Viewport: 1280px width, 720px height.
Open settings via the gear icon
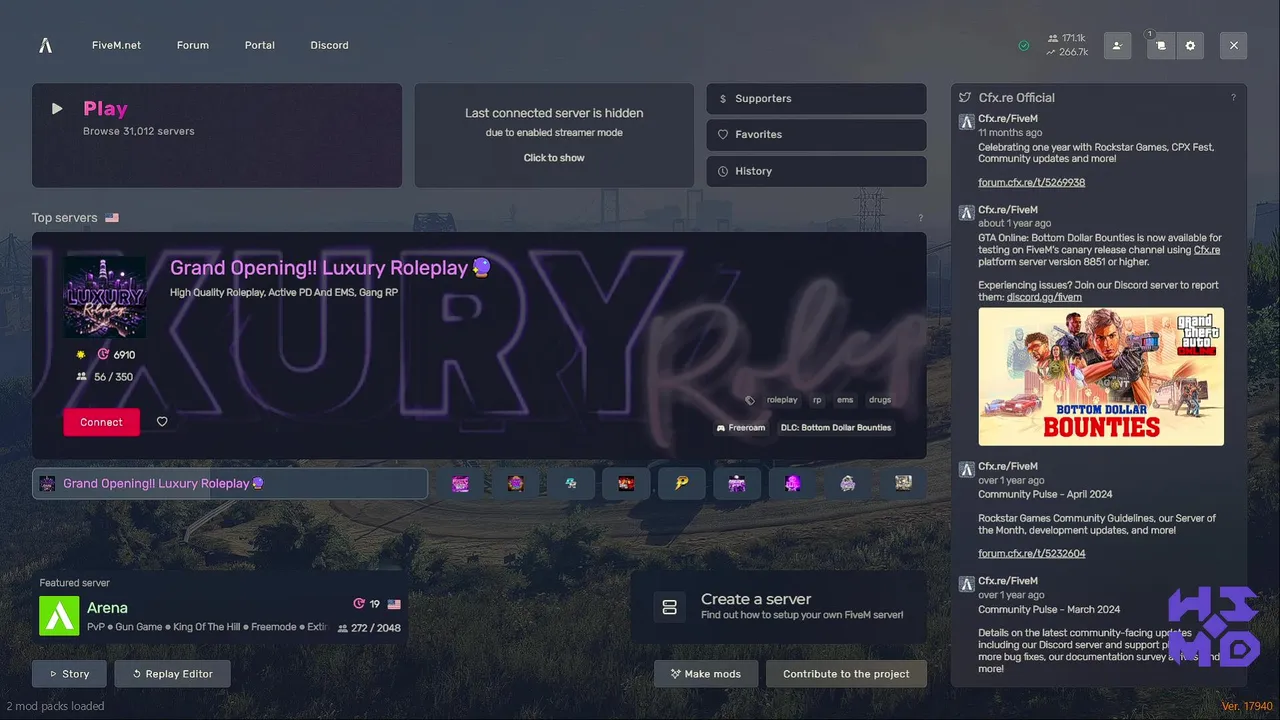pyautogui.click(x=1190, y=45)
